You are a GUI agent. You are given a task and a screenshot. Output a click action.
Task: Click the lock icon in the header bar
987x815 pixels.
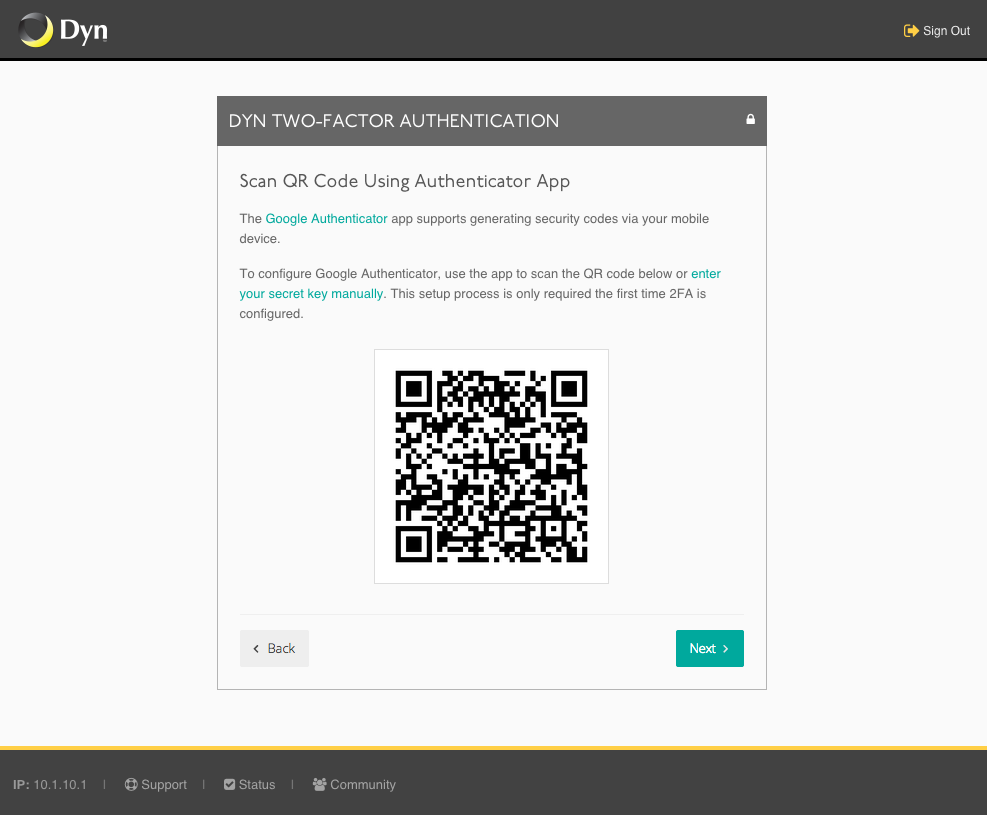pyautogui.click(x=750, y=119)
